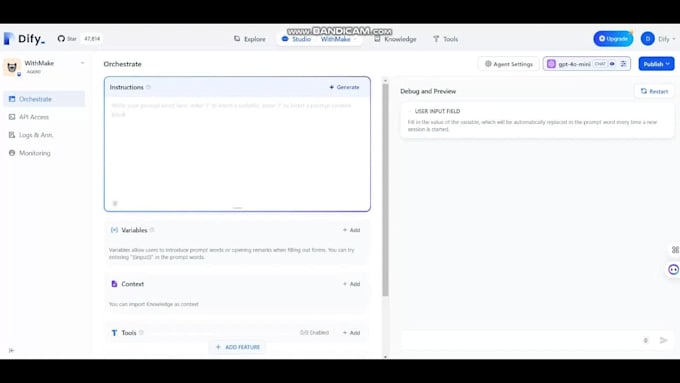Click the Orchestrate page heading

[x=122, y=64]
